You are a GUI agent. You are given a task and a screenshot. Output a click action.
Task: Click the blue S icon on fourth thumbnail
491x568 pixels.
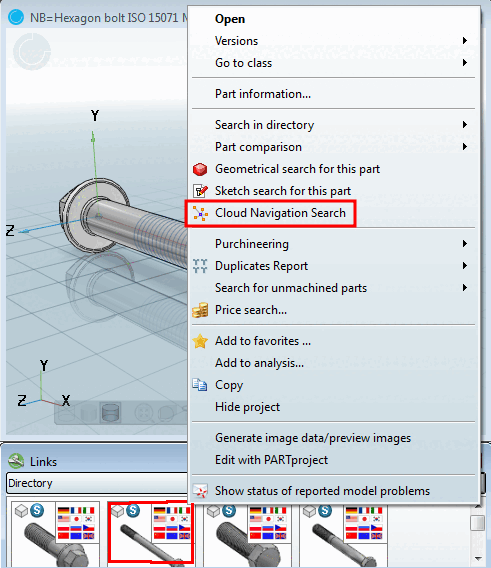tap(325, 510)
